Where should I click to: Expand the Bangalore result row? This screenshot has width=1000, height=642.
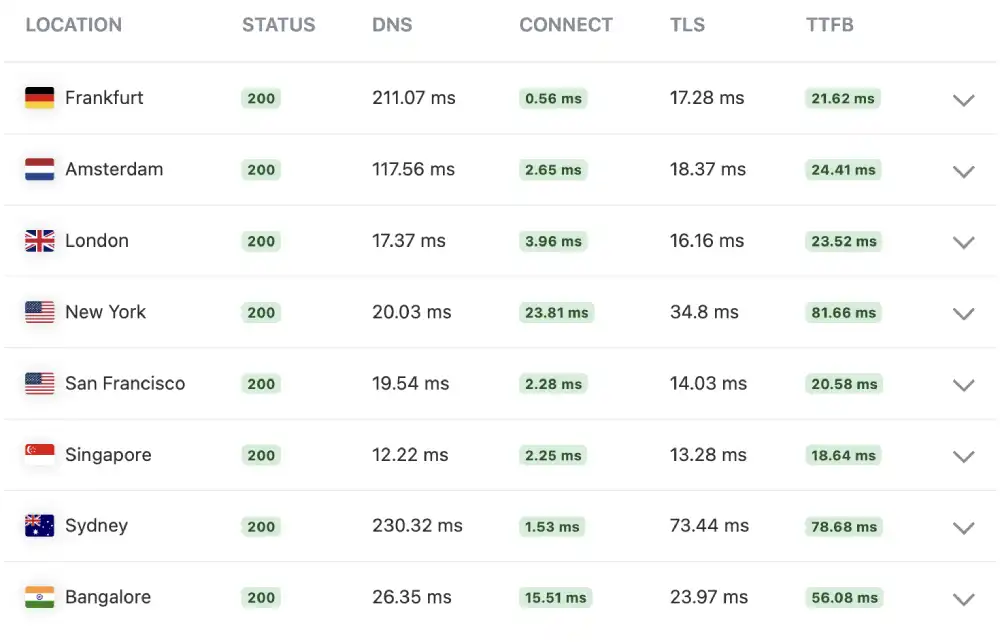click(963, 599)
